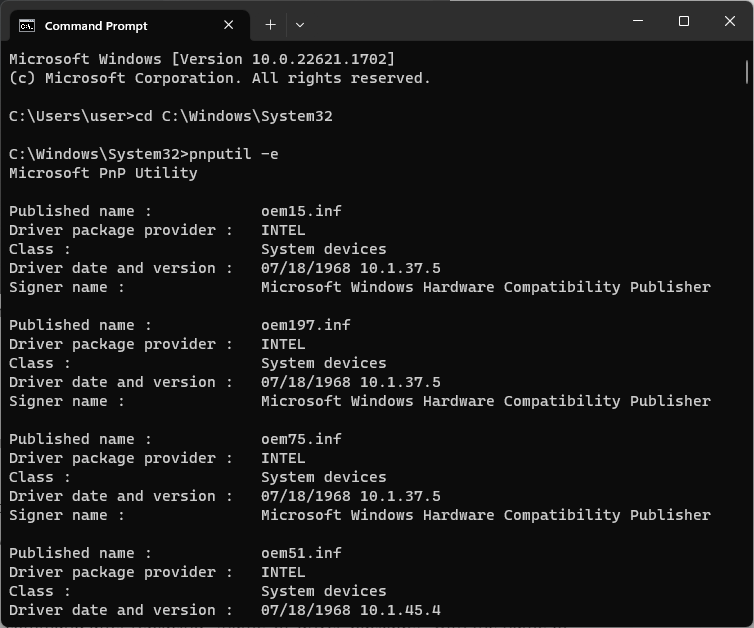Expand the new tab profile dropdown chevron
The height and width of the screenshot is (628, 754).
coord(300,25)
